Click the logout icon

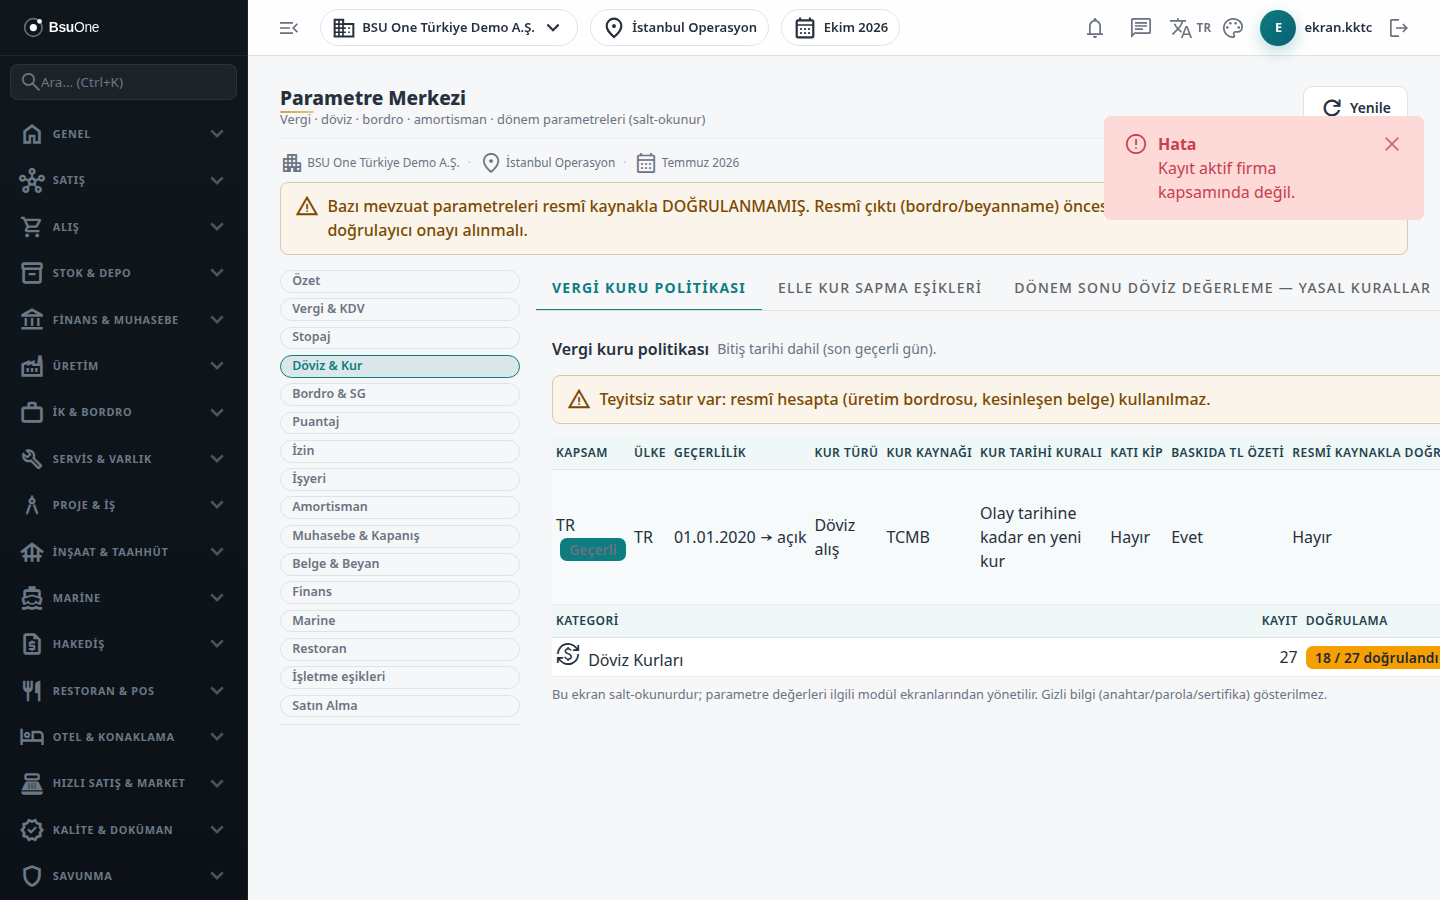1399,28
